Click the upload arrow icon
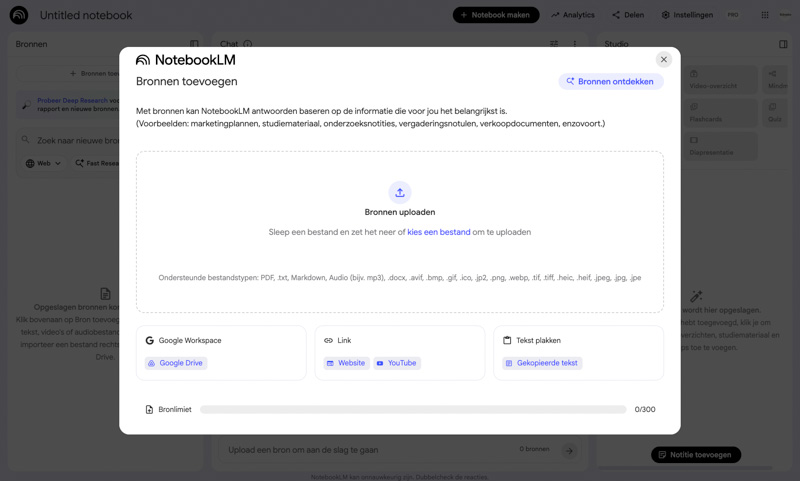The width and height of the screenshot is (800, 481). pos(399,192)
